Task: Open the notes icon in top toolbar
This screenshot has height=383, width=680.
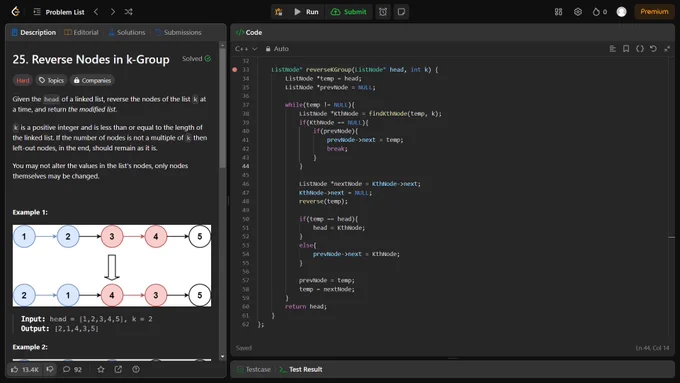Action: tap(402, 12)
